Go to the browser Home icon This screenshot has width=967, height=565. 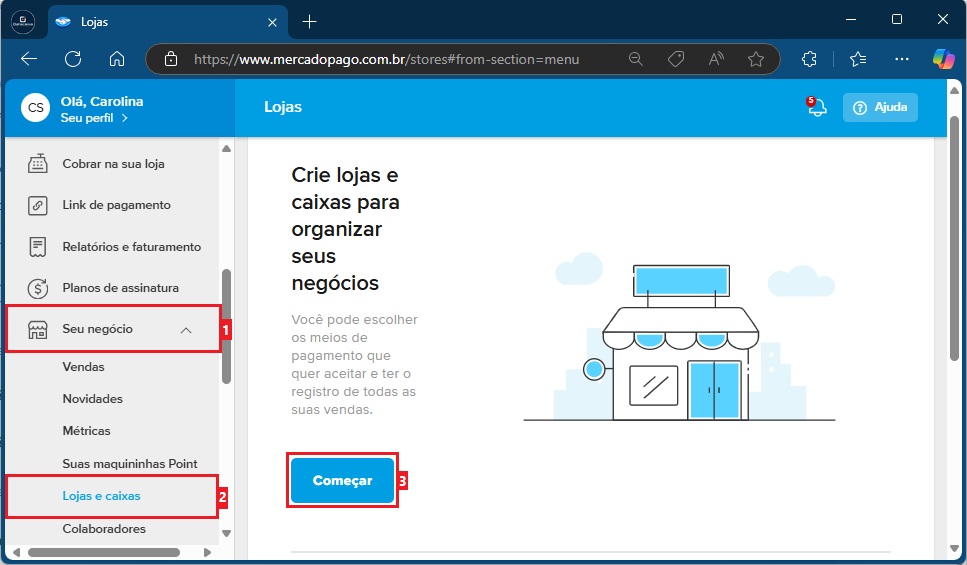117,59
